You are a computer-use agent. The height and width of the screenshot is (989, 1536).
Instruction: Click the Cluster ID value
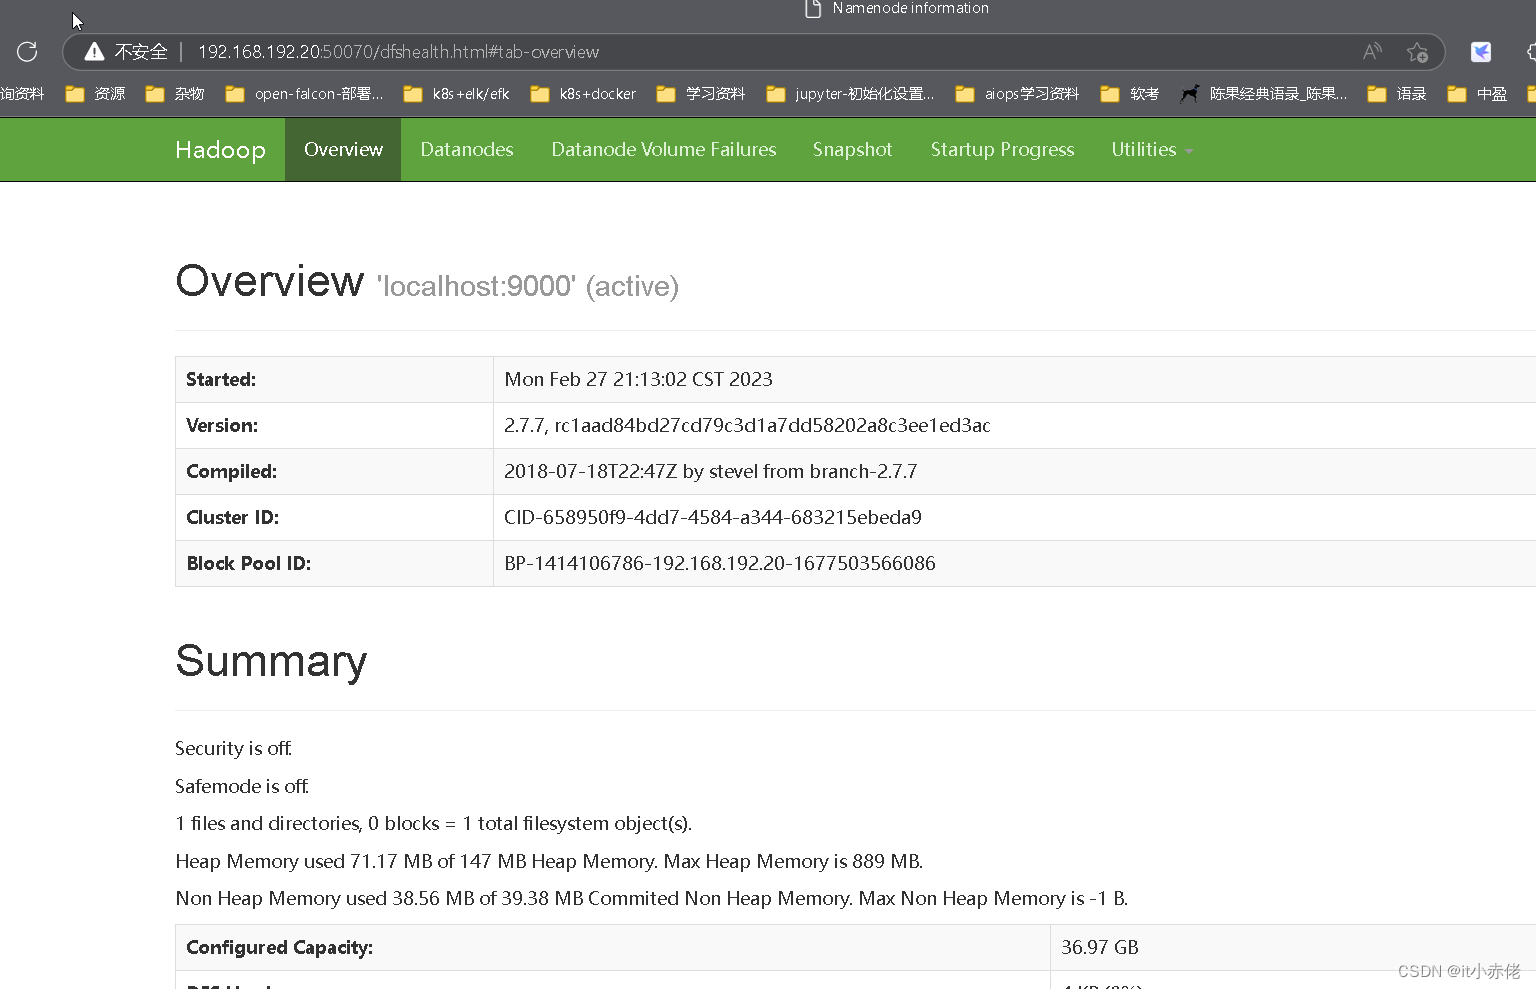pyautogui.click(x=713, y=518)
